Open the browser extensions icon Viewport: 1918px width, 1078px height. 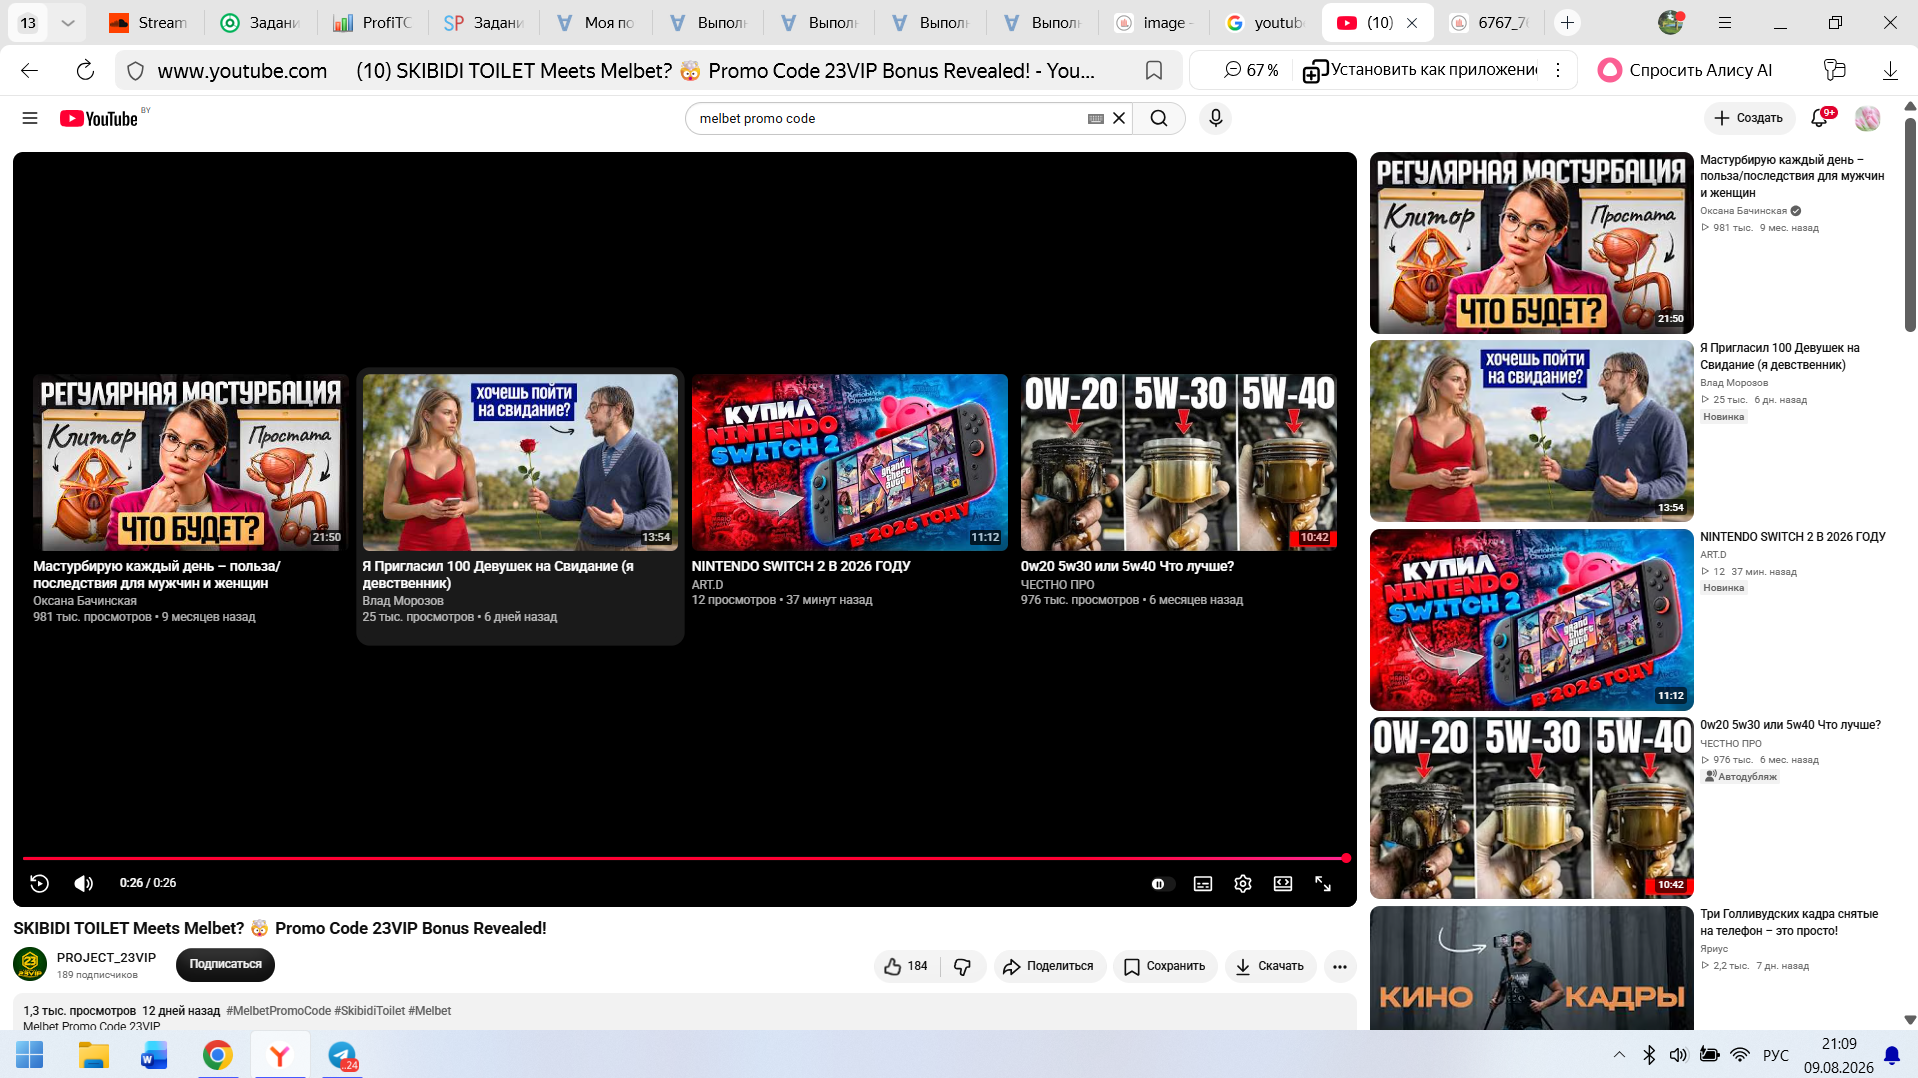(x=1834, y=70)
